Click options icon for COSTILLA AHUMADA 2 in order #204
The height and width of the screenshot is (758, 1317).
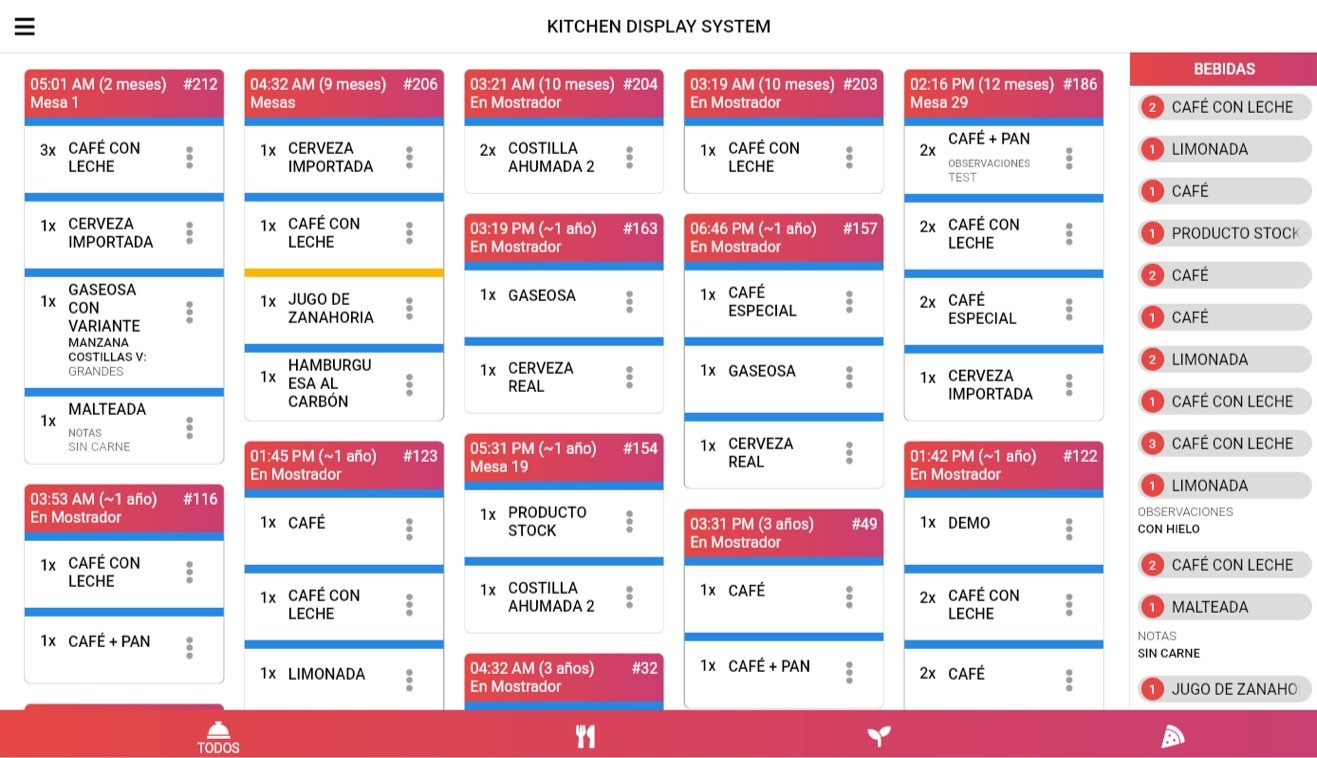(628, 157)
